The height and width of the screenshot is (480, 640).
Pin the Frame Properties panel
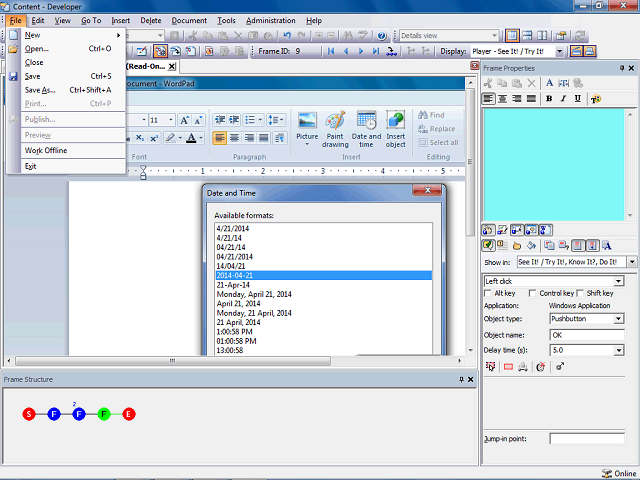click(622, 68)
